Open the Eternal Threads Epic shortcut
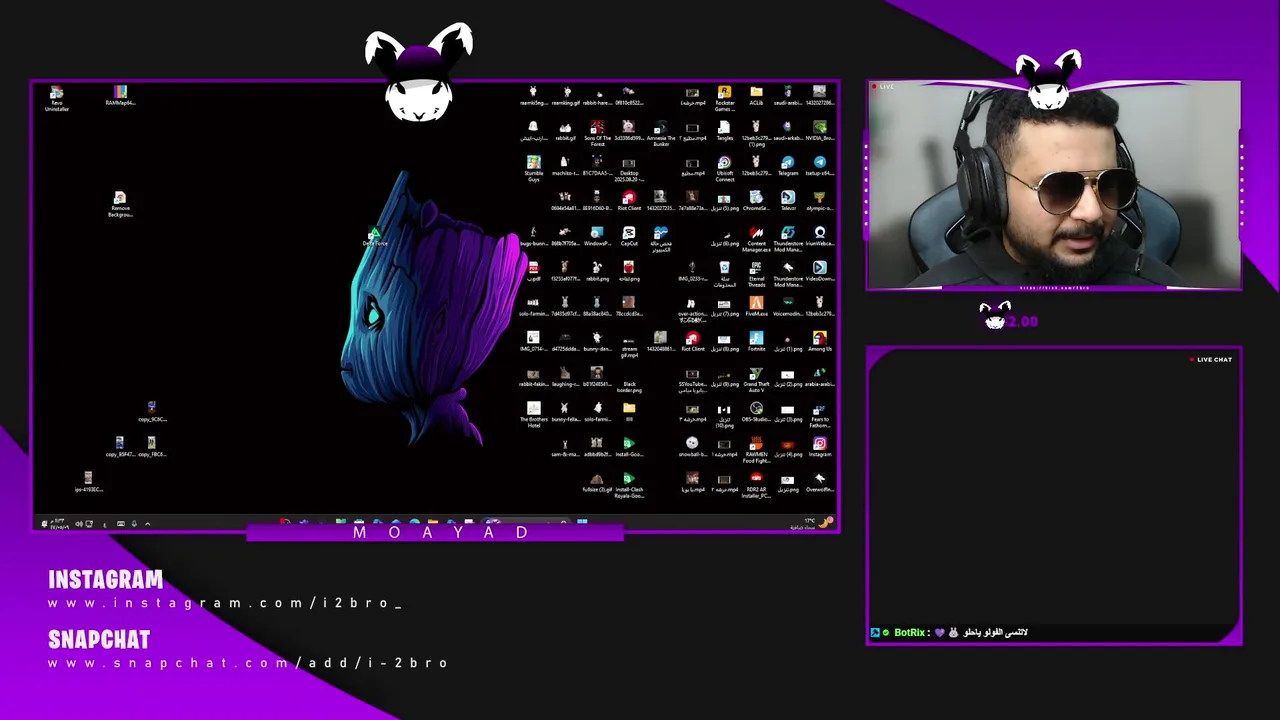Viewport: 1280px width, 720px height. click(756, 274)
